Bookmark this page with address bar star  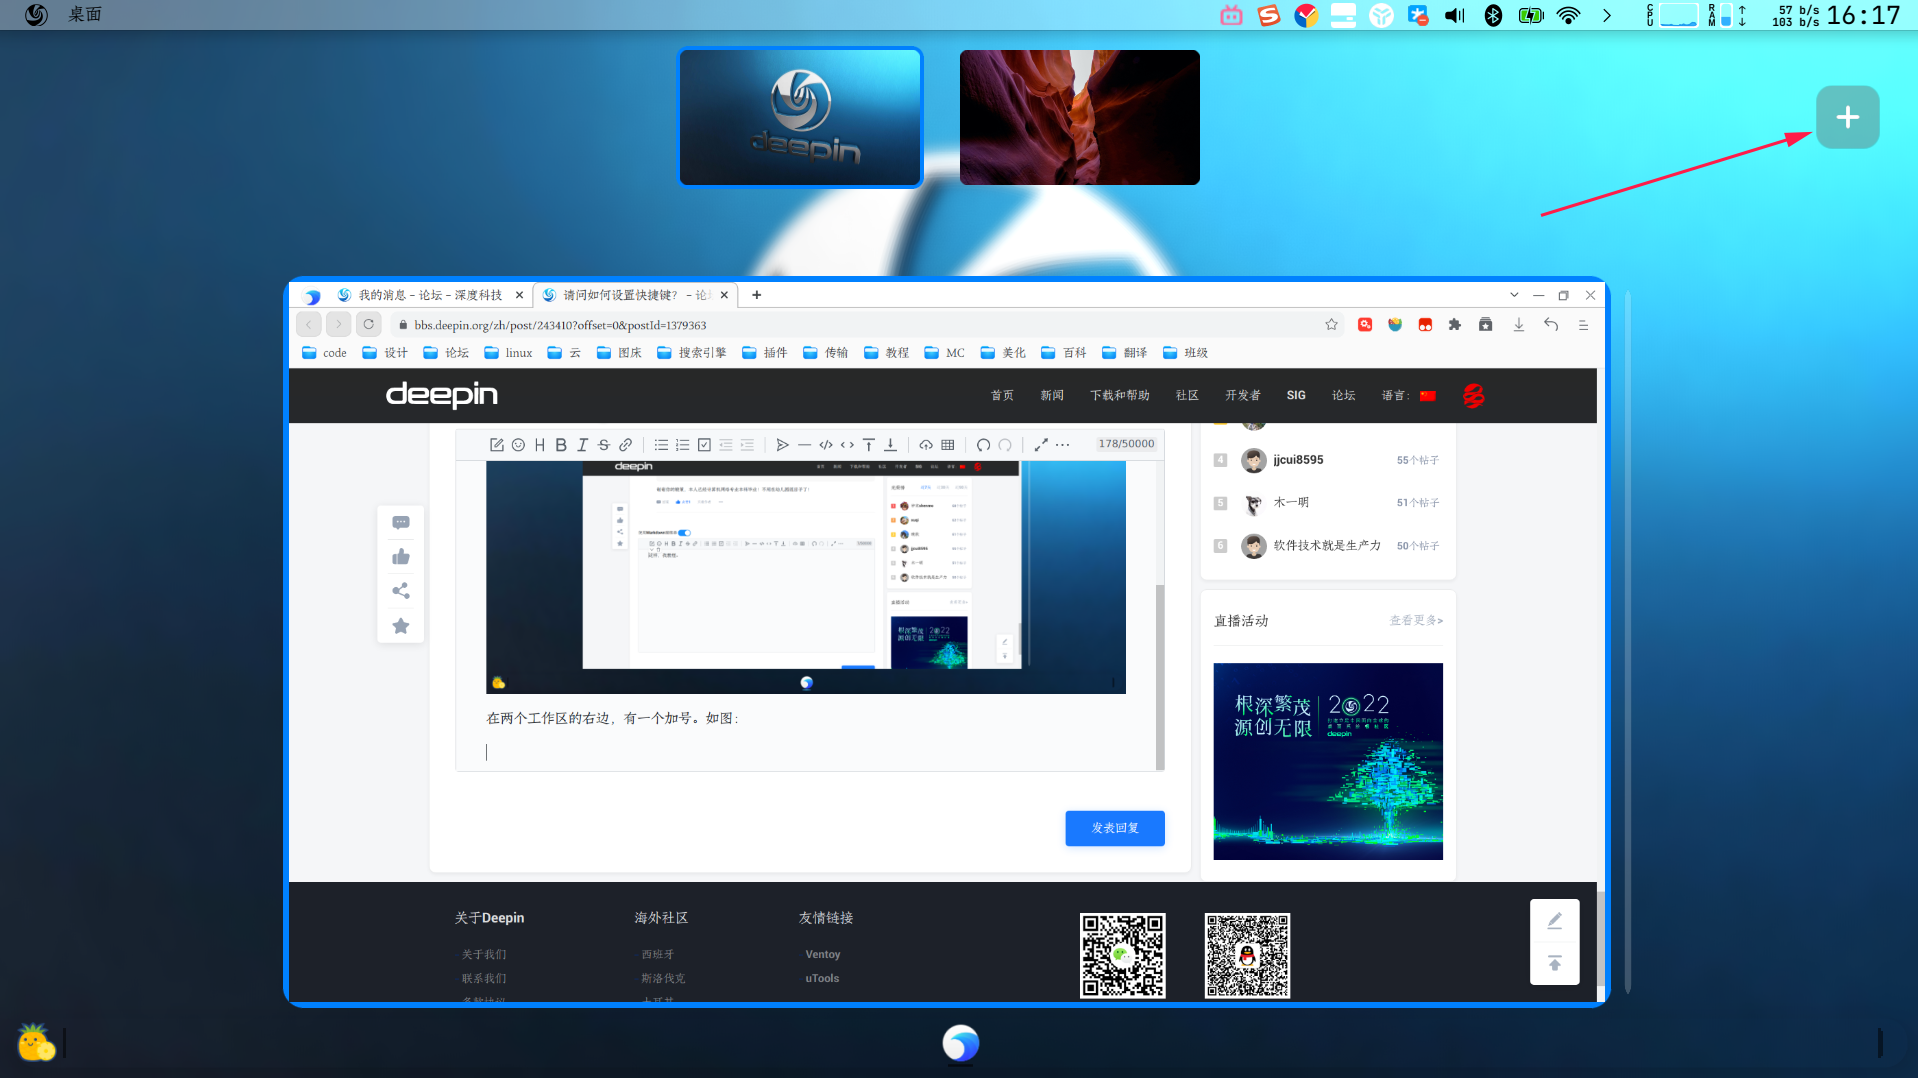click(1331, 325)
